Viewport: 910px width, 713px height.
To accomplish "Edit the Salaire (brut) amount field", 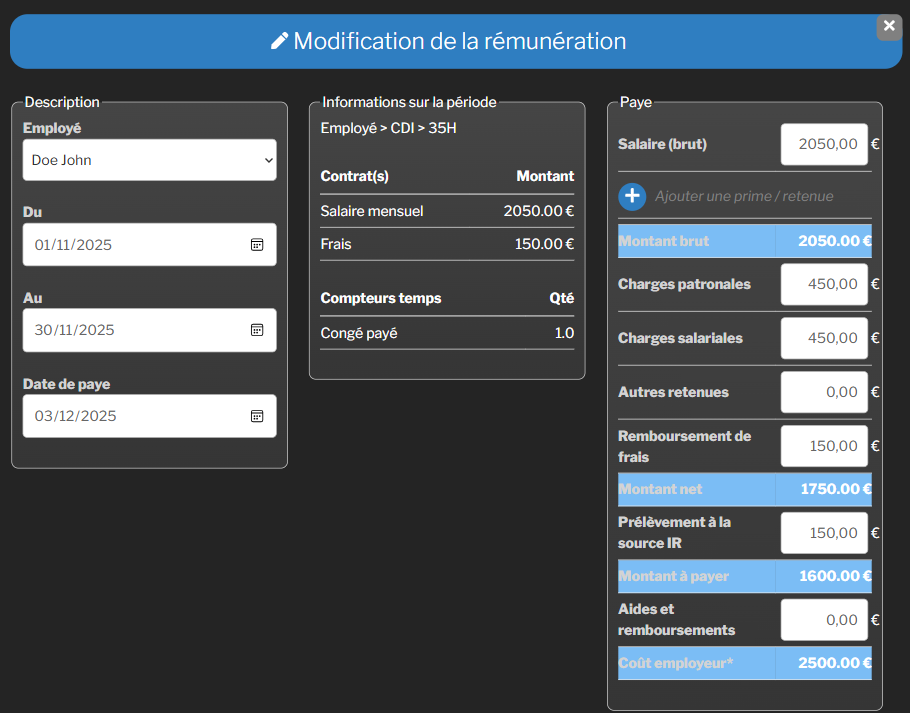I will pyautogui.click(x=823, y=144).
